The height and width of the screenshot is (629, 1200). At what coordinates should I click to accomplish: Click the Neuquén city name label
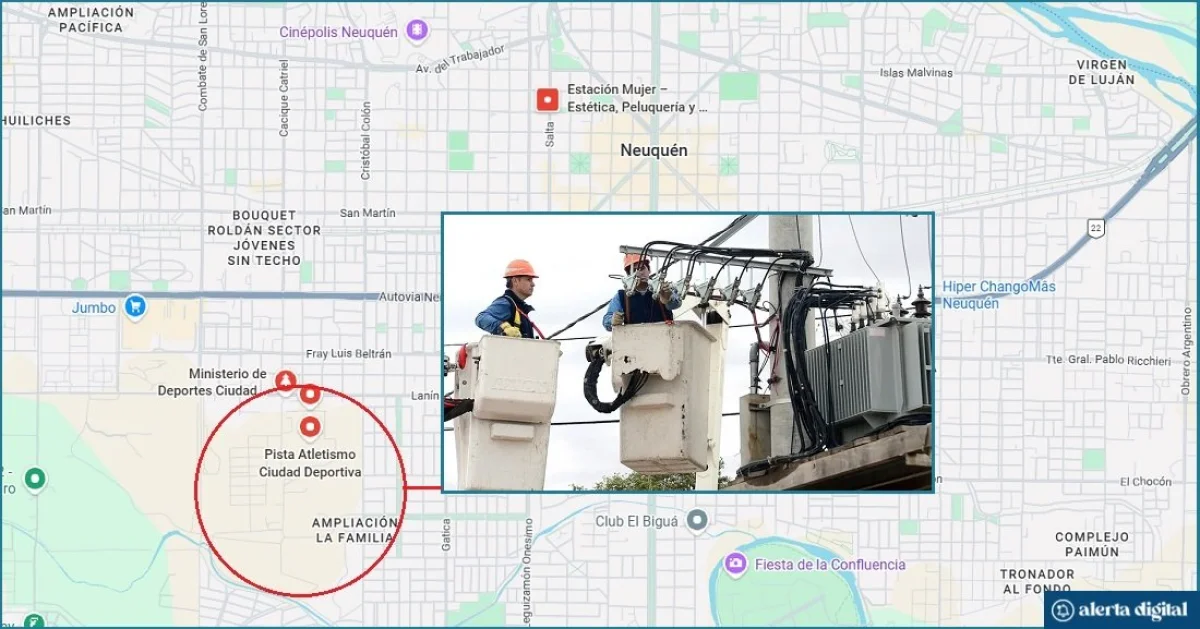[654, 150]
